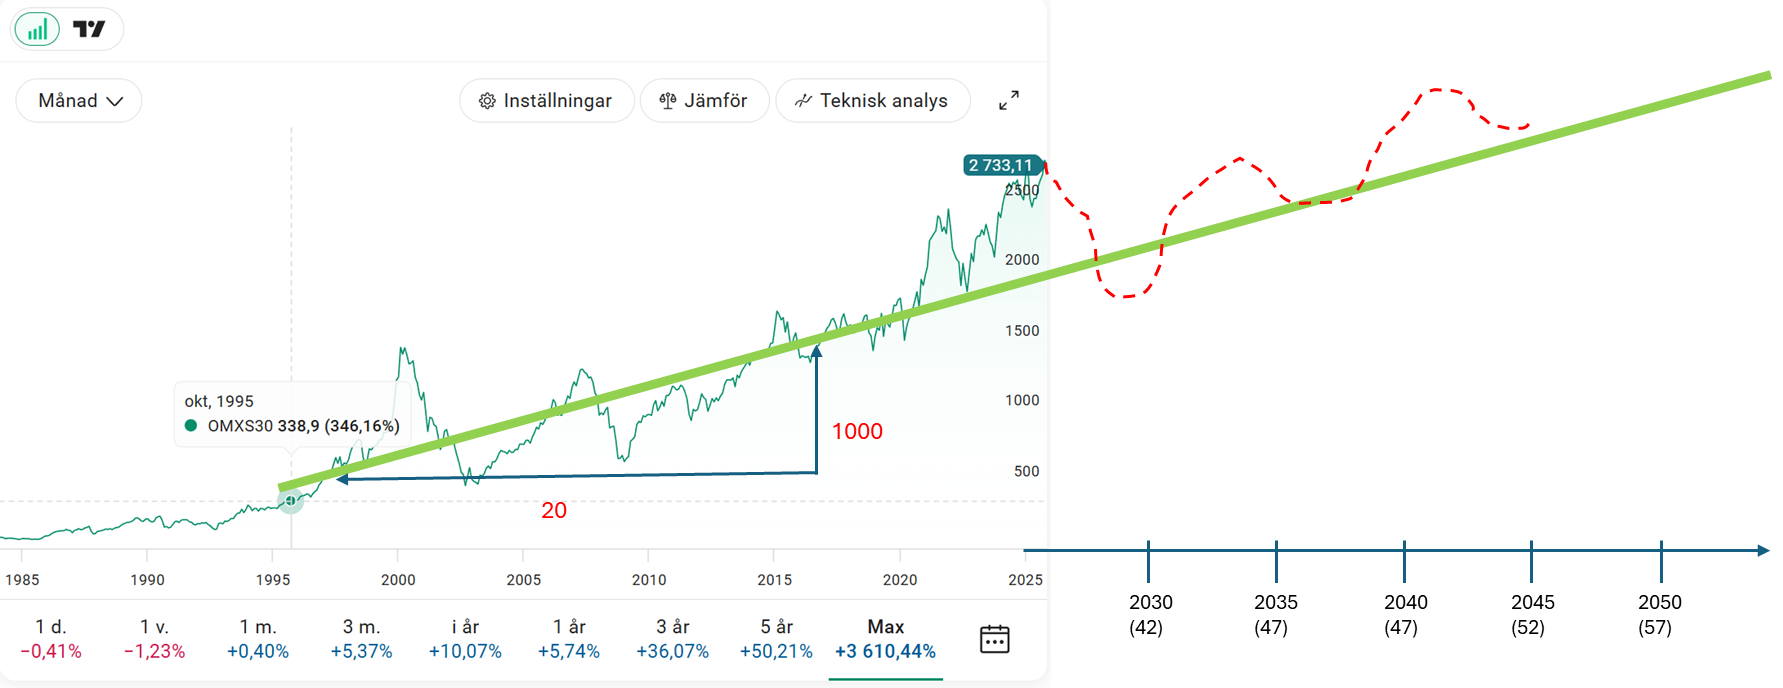The width and height of the screenshot is (1783, 688).
Task: Open Inställningar chart settings
Action: [546, 101]
